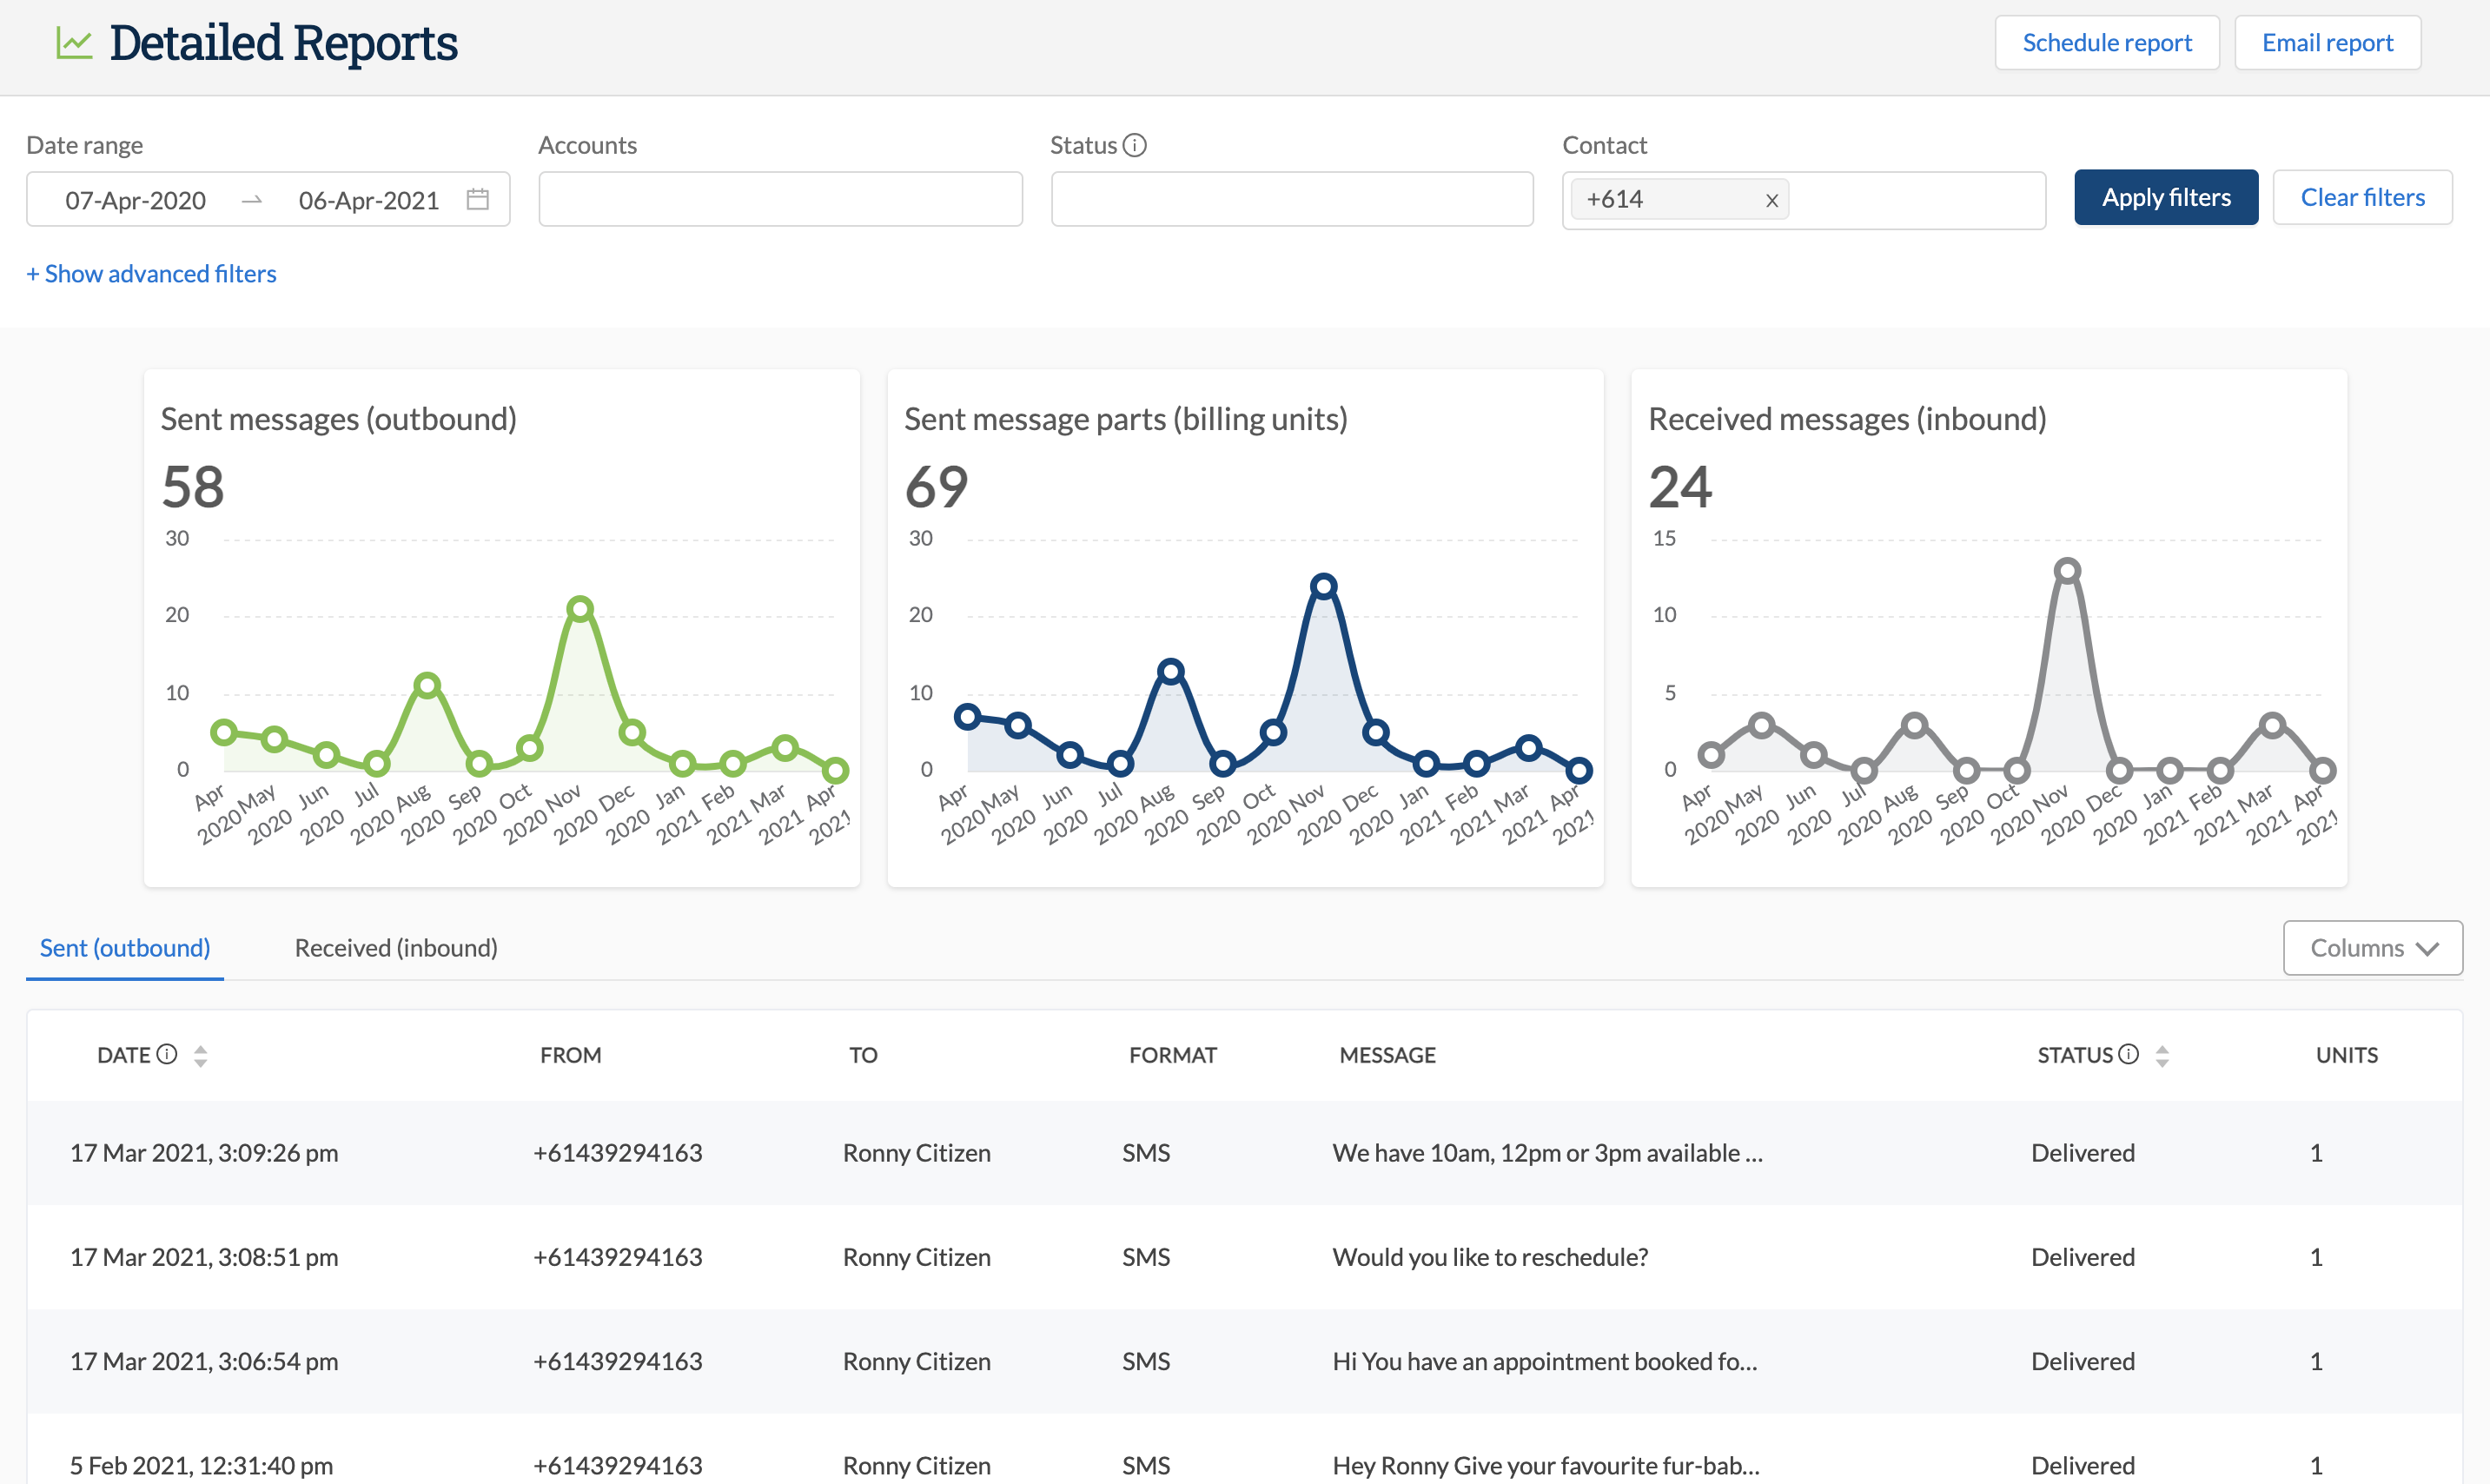Open the Status filter field

[1291, 199]
